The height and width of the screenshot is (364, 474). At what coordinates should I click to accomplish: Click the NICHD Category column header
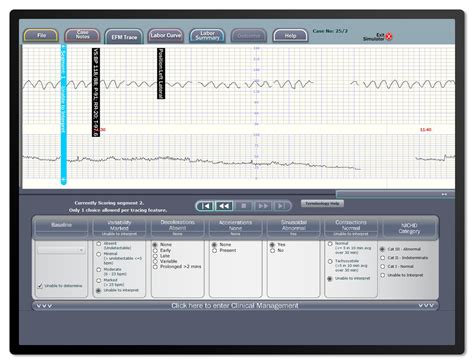pos(409,228)
